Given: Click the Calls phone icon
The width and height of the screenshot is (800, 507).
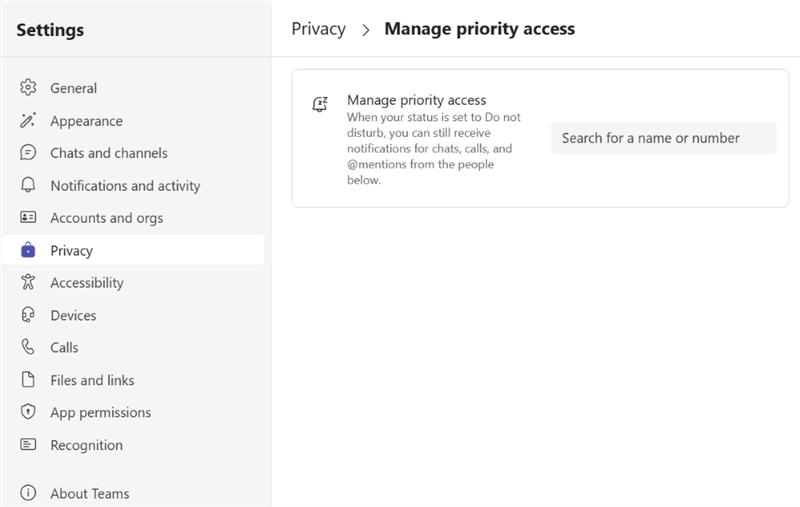Looking at the screenshot, I should tap(28, 348).
